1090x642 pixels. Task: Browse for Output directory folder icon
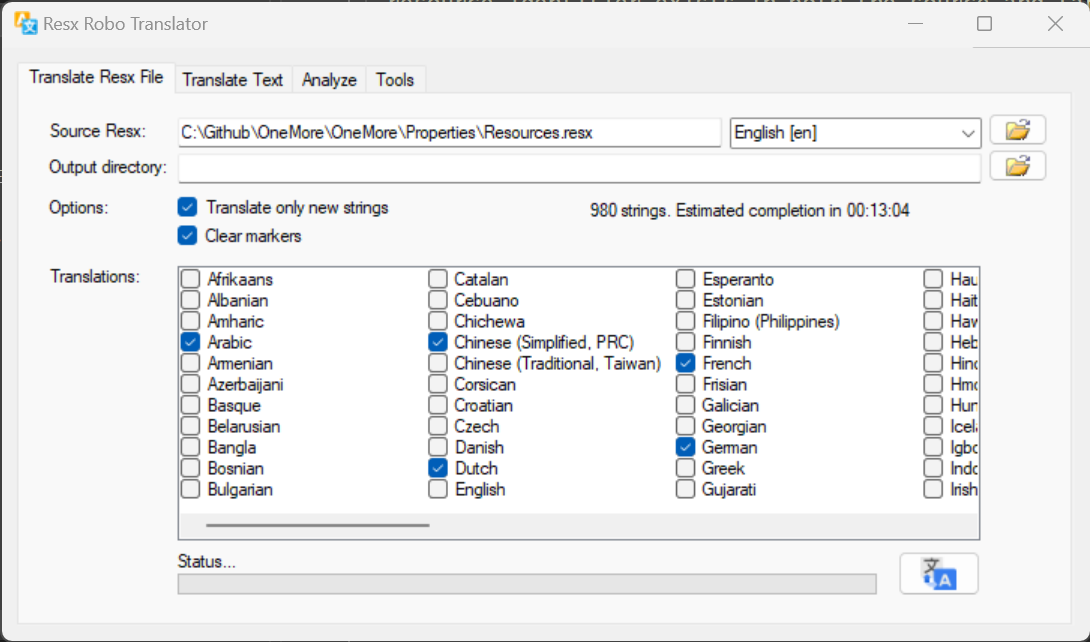pyautogui.click(x=1017, y=166)
